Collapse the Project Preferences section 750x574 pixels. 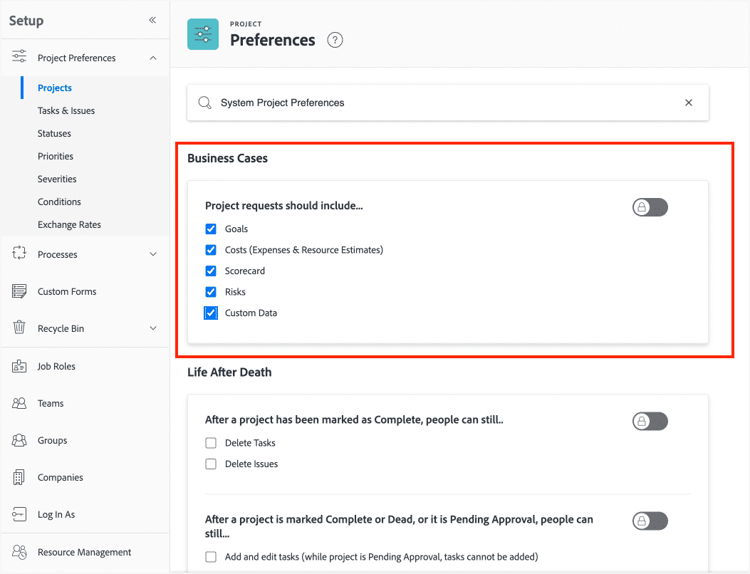(153, 58)
